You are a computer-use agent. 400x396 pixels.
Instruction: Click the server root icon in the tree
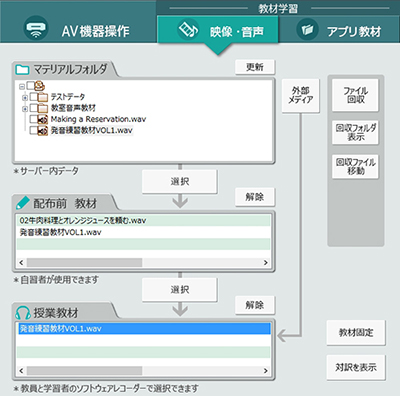tap(40, 86)
